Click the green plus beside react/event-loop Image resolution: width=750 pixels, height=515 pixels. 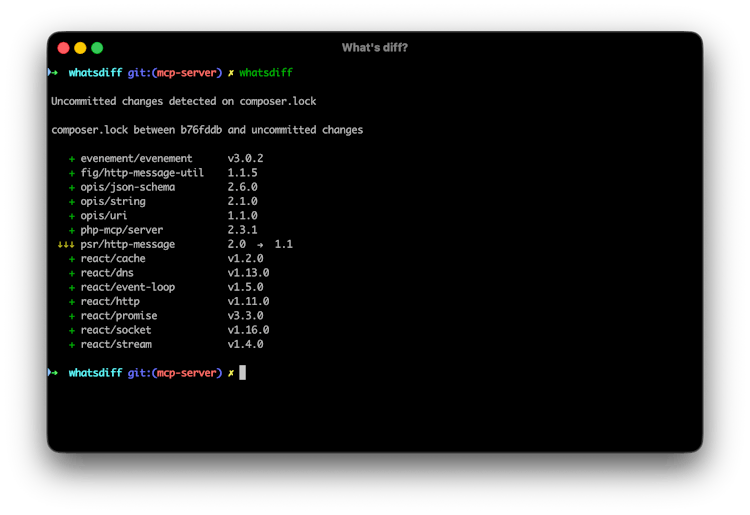pos(72,287)
